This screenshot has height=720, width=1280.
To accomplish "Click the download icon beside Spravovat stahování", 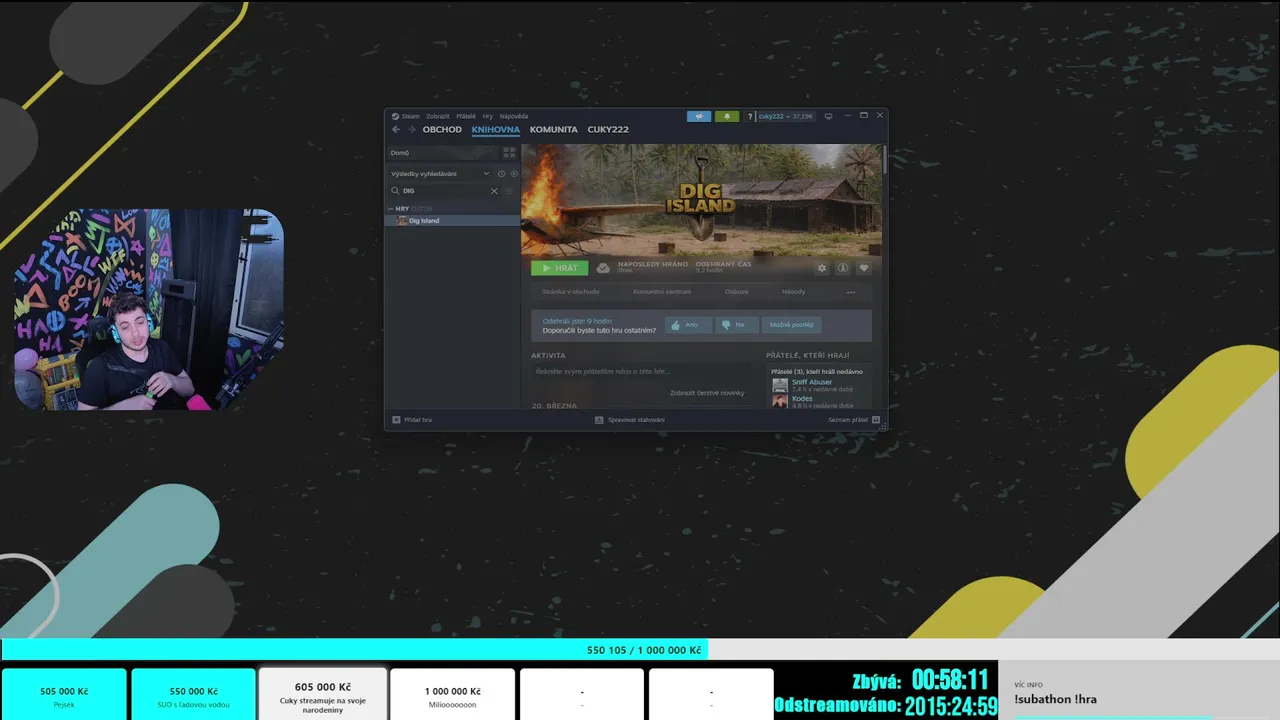I will point(599,420).
